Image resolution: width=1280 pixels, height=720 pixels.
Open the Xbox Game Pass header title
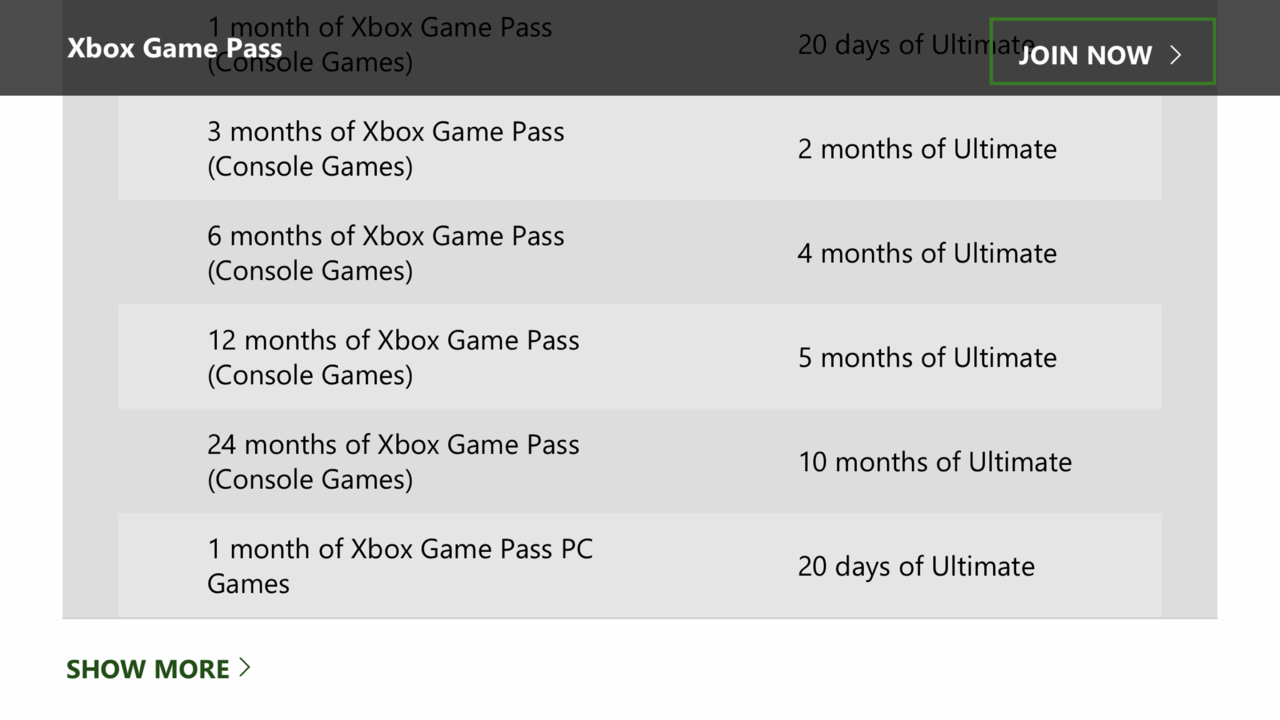[x=174, y=48]
